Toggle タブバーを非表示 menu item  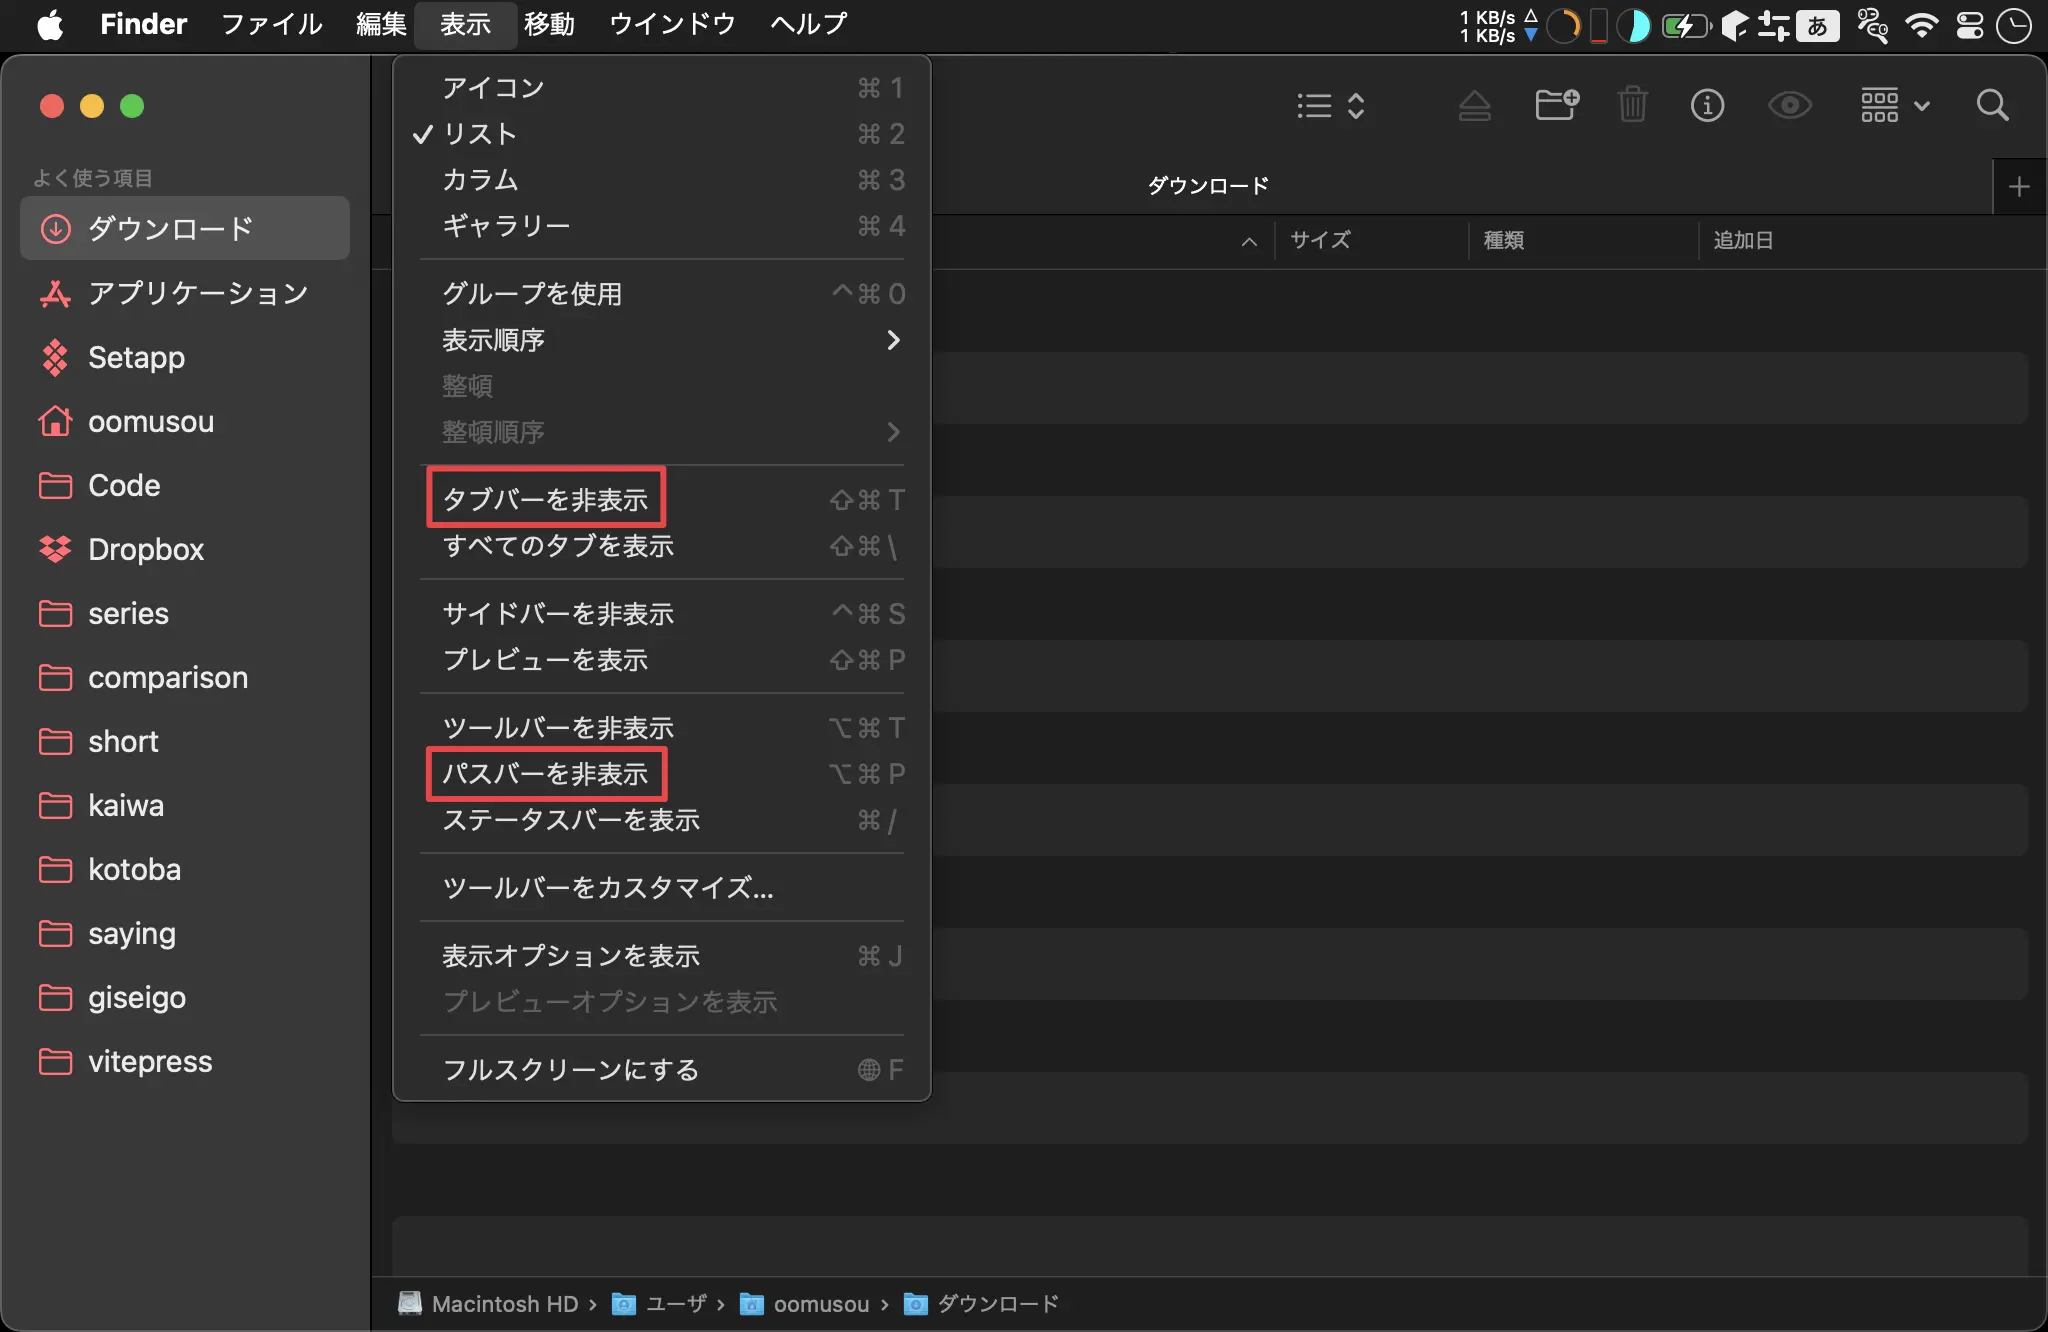click(x=662, y=500)
